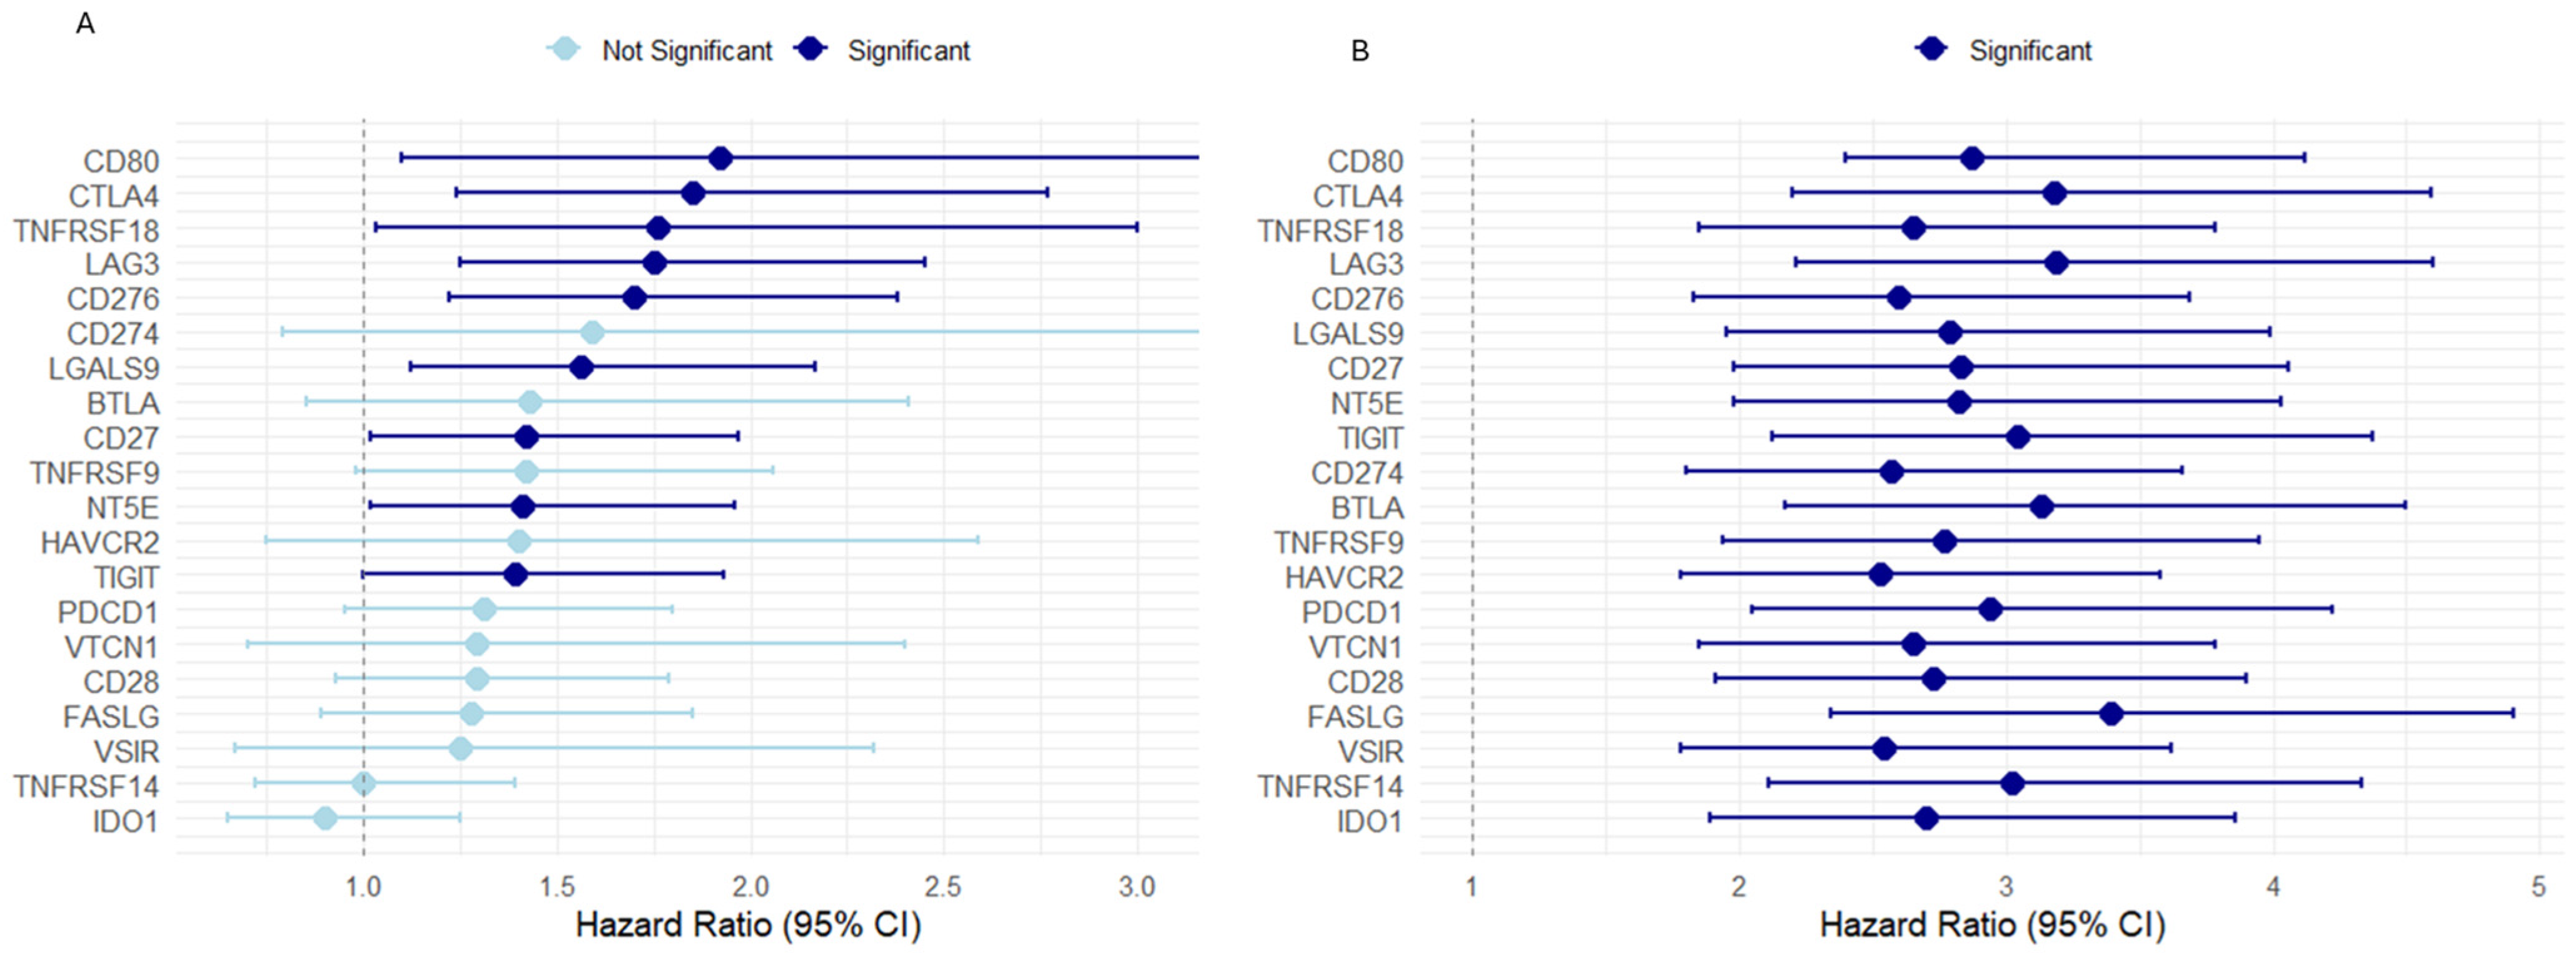The height and width of the screenshot is (953, 2576).
Task: Click the Significant legend marker in panel A
Action: (x=810, y=49)
